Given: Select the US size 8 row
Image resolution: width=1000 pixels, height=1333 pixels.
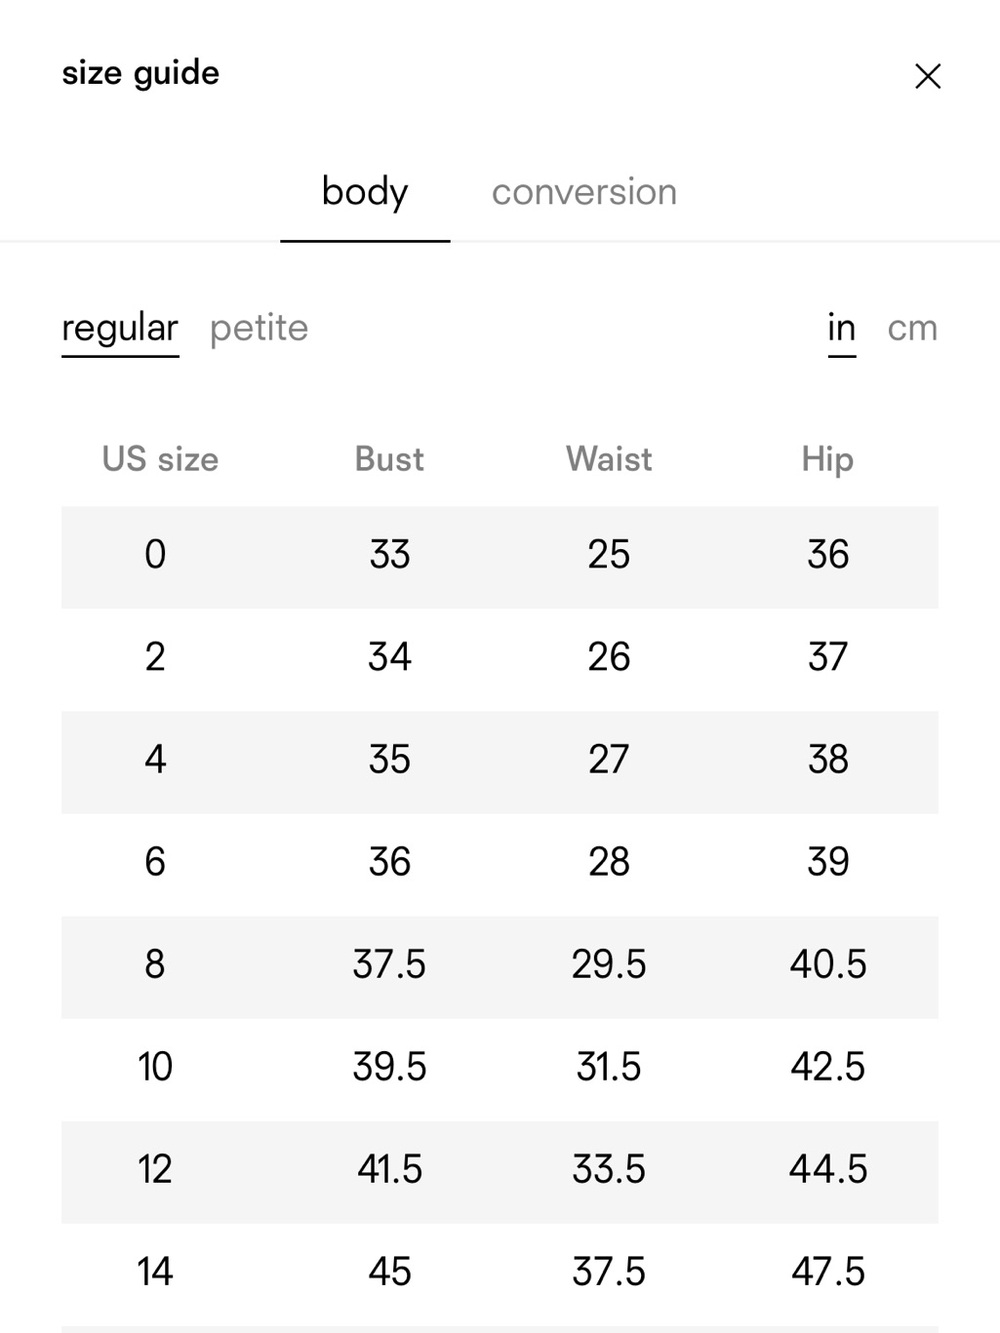Looking at the screenshot, I should 500,967.
